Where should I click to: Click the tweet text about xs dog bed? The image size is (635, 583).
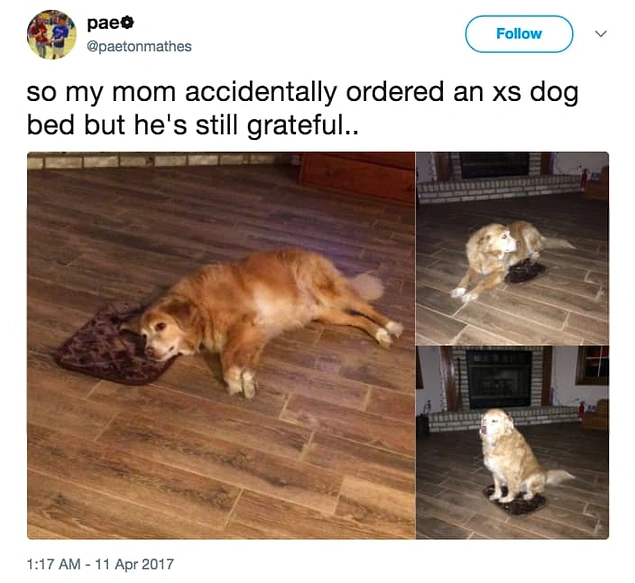(x=302, y=108)
